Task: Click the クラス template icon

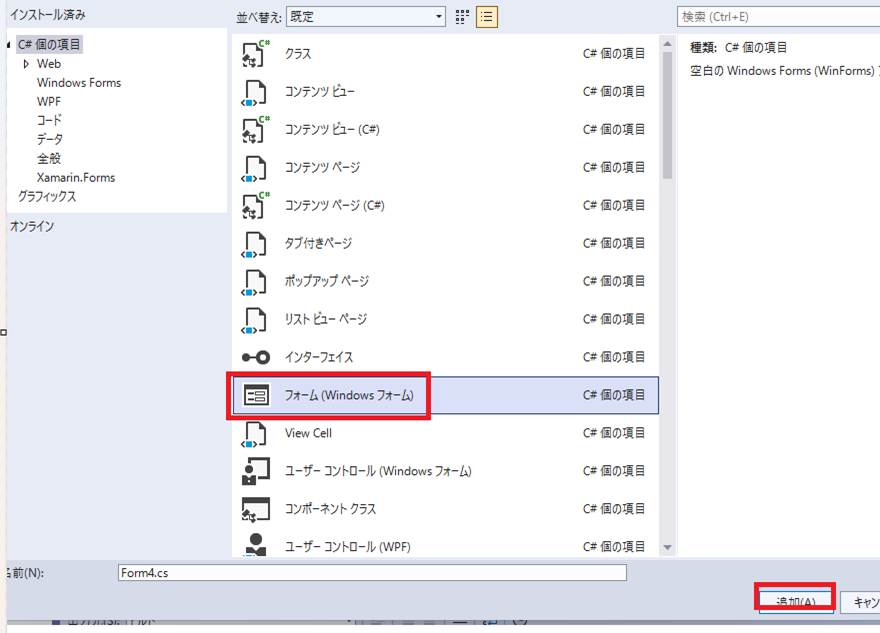Action: pyautogui.click(x=256, y=54)
